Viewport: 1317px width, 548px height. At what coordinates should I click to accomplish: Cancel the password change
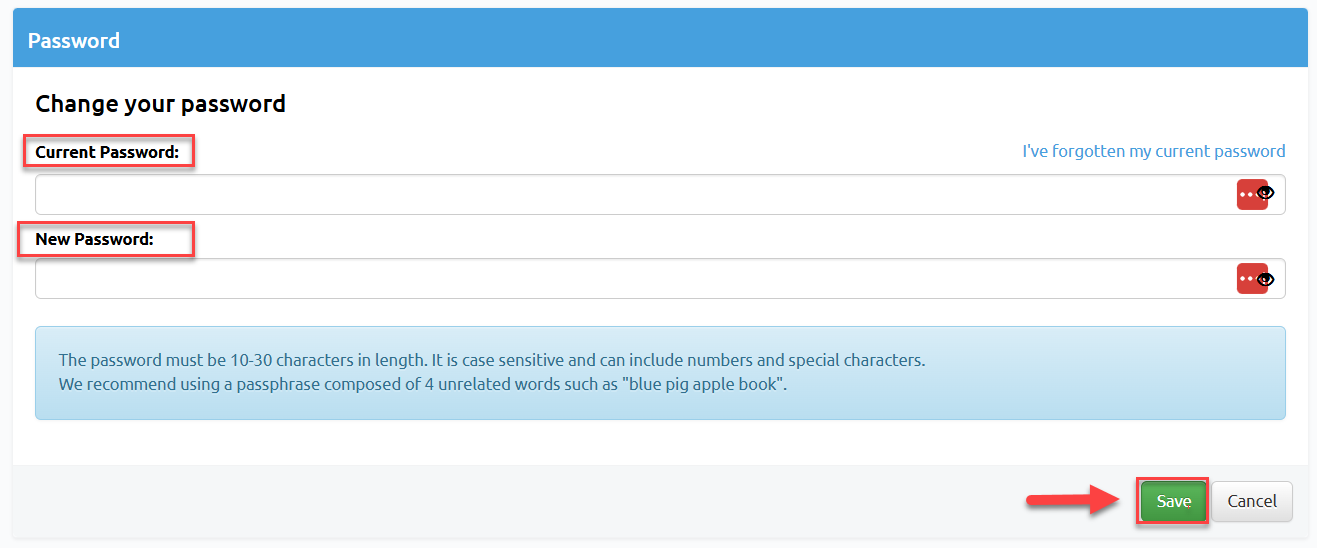coord(1251,501)
